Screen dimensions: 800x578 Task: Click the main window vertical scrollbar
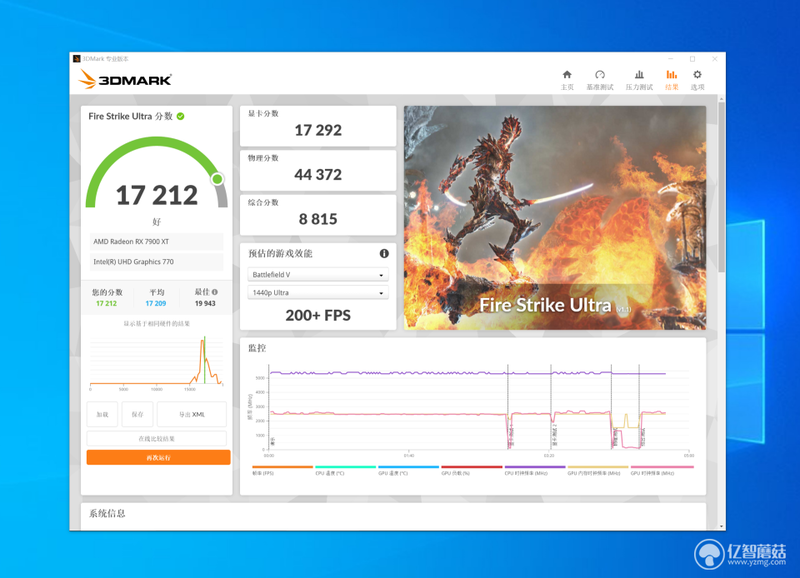(x=721, y=186)
